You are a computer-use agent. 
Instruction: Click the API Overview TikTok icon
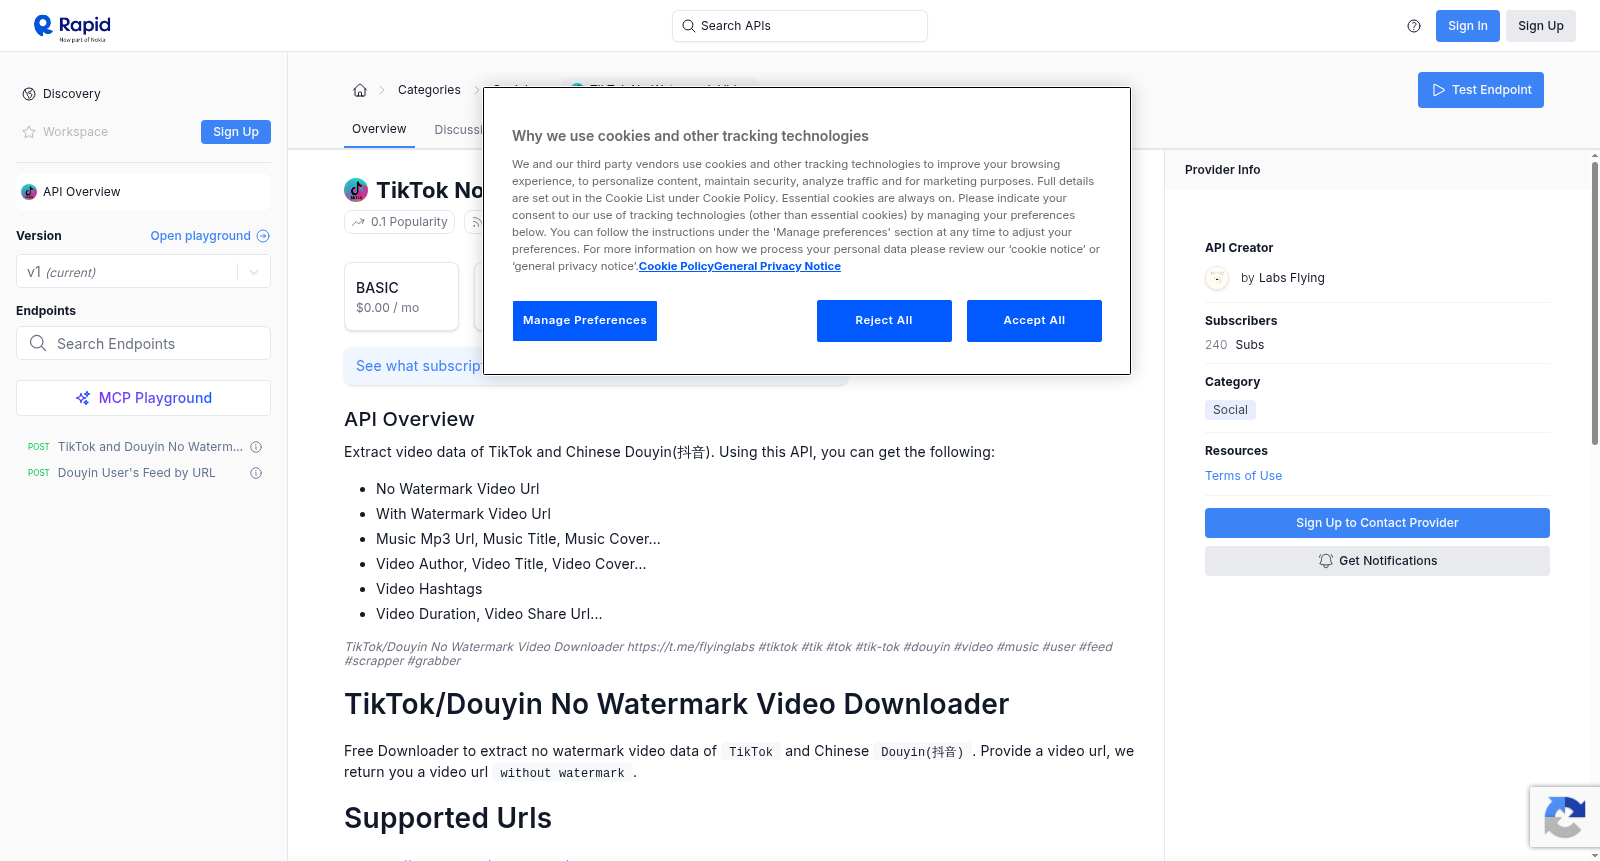pos(29,192)
